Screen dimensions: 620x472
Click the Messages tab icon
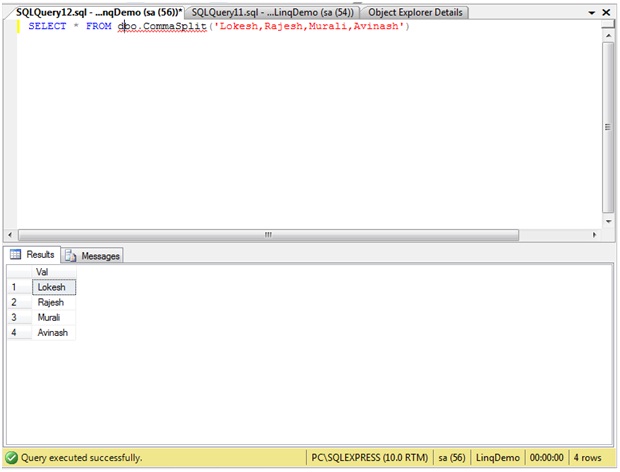71,256
